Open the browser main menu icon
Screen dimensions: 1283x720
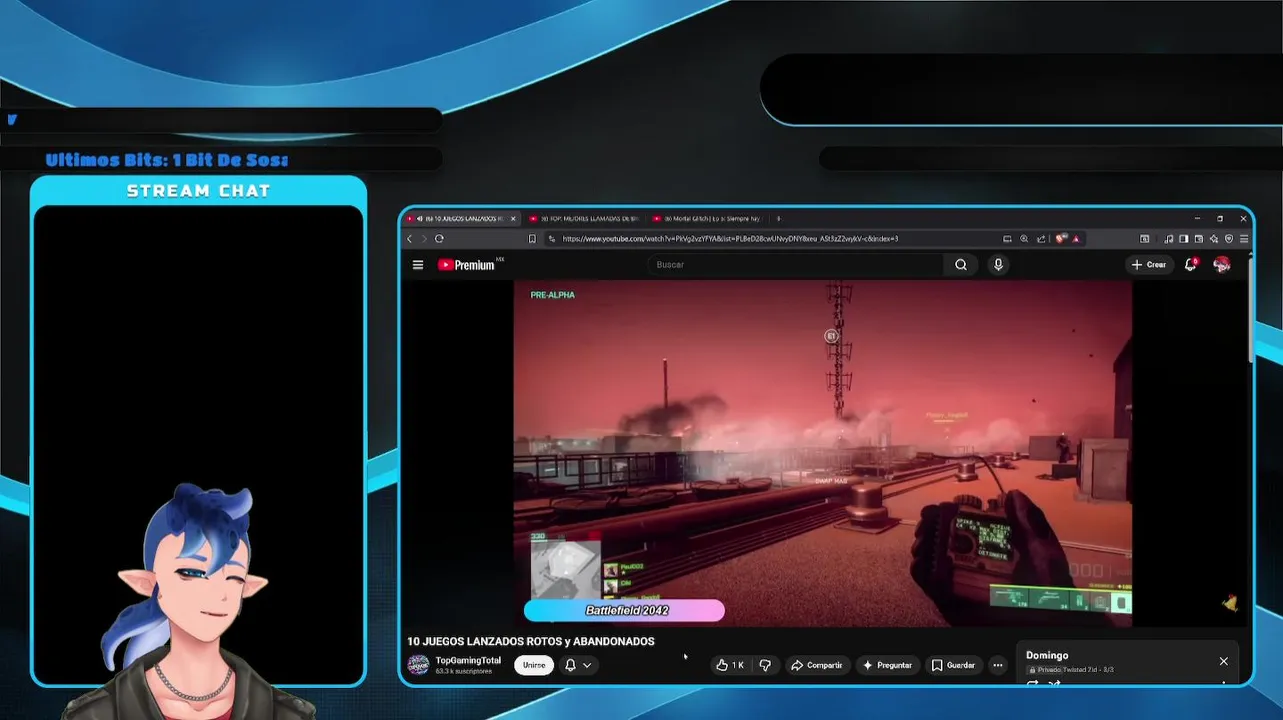pyautogui.click(x=1244, y=239)
